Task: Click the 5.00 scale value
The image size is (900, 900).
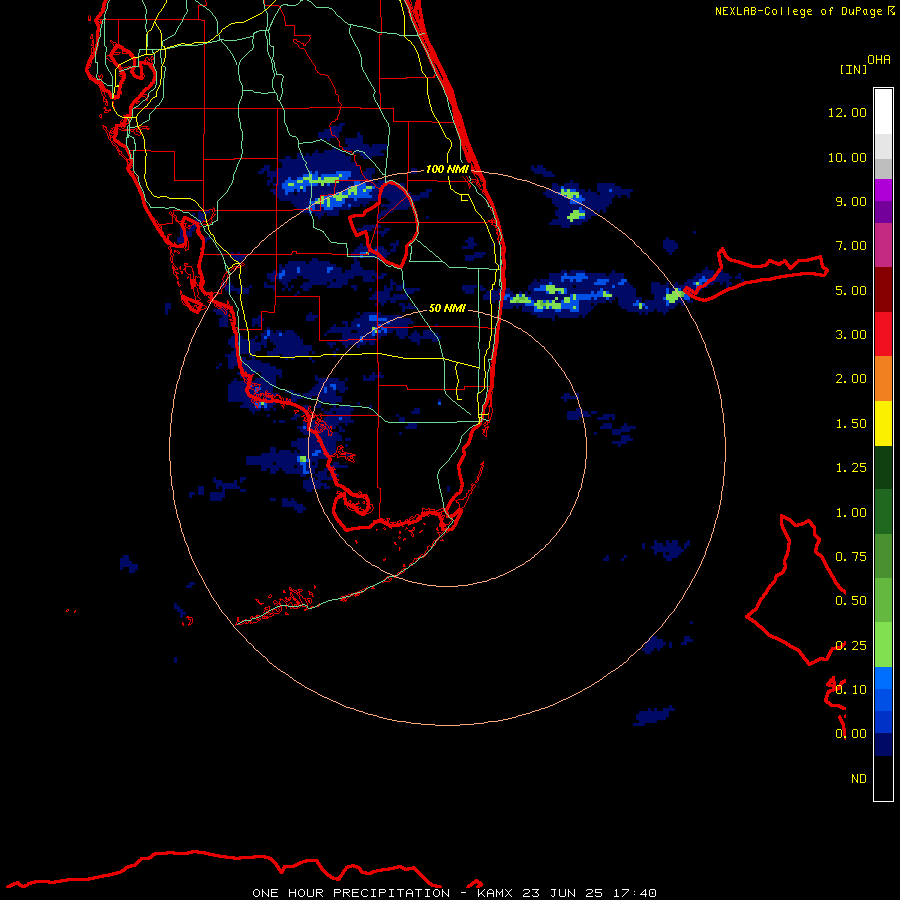Action: click(x=851, y=290)
